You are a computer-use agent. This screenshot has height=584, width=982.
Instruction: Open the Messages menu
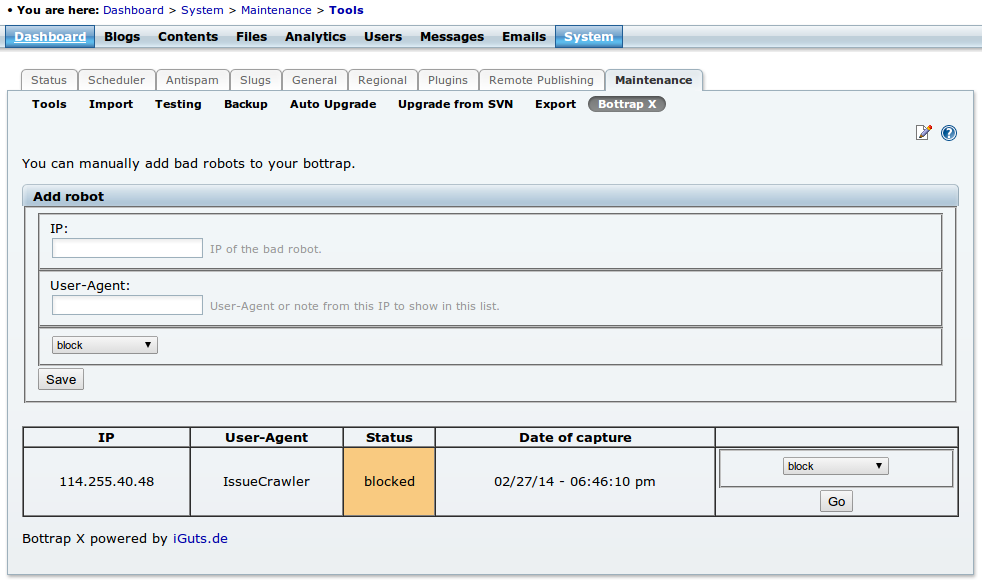pyautogui.click(x=452, y=37)
